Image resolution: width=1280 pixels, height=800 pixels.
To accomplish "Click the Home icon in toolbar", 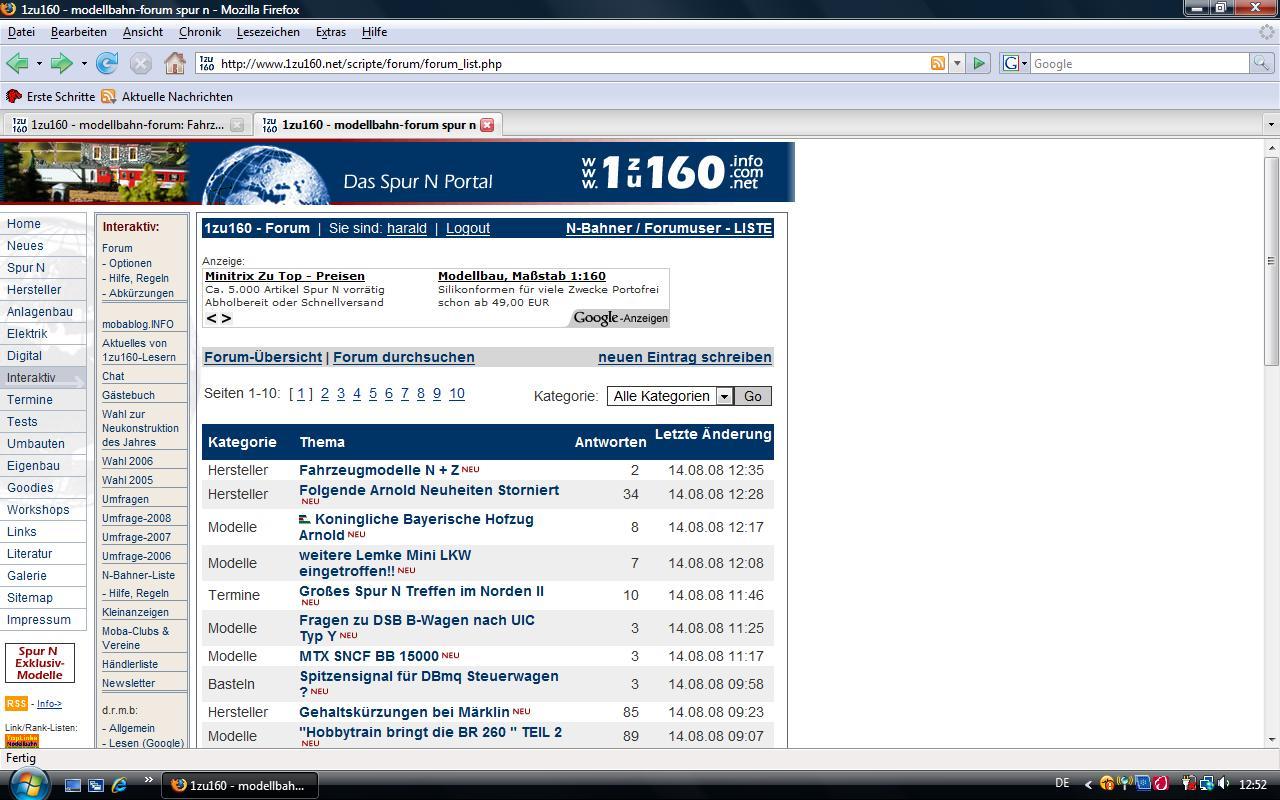I will click(175, 63).
